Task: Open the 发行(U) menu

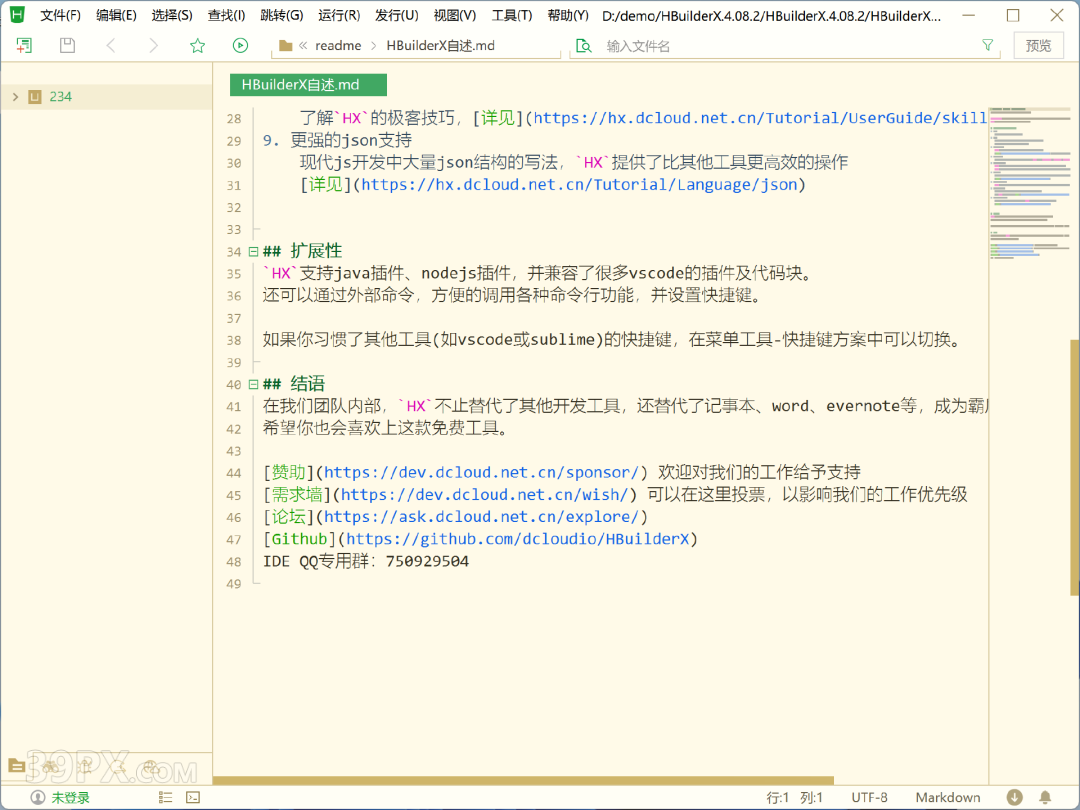Action: click(397, 15)
